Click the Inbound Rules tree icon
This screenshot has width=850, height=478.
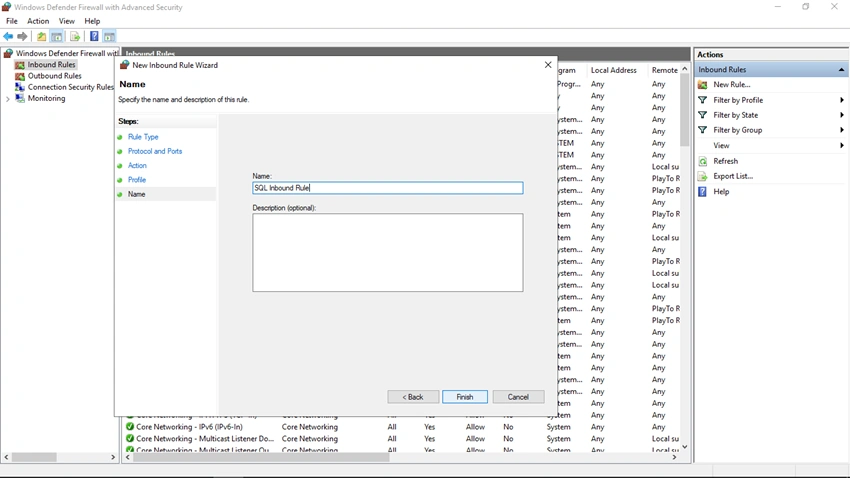pos(20,64)
